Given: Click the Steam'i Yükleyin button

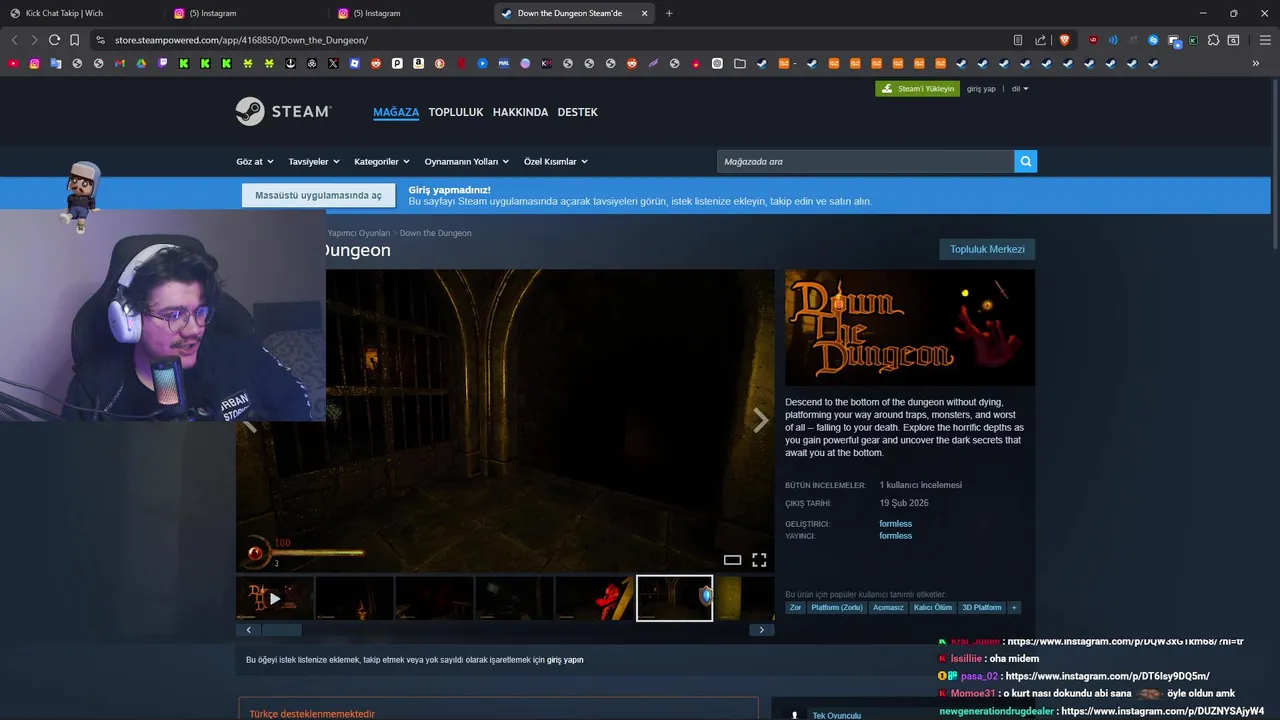Looking at the screenshot, I should pos(918,89).
